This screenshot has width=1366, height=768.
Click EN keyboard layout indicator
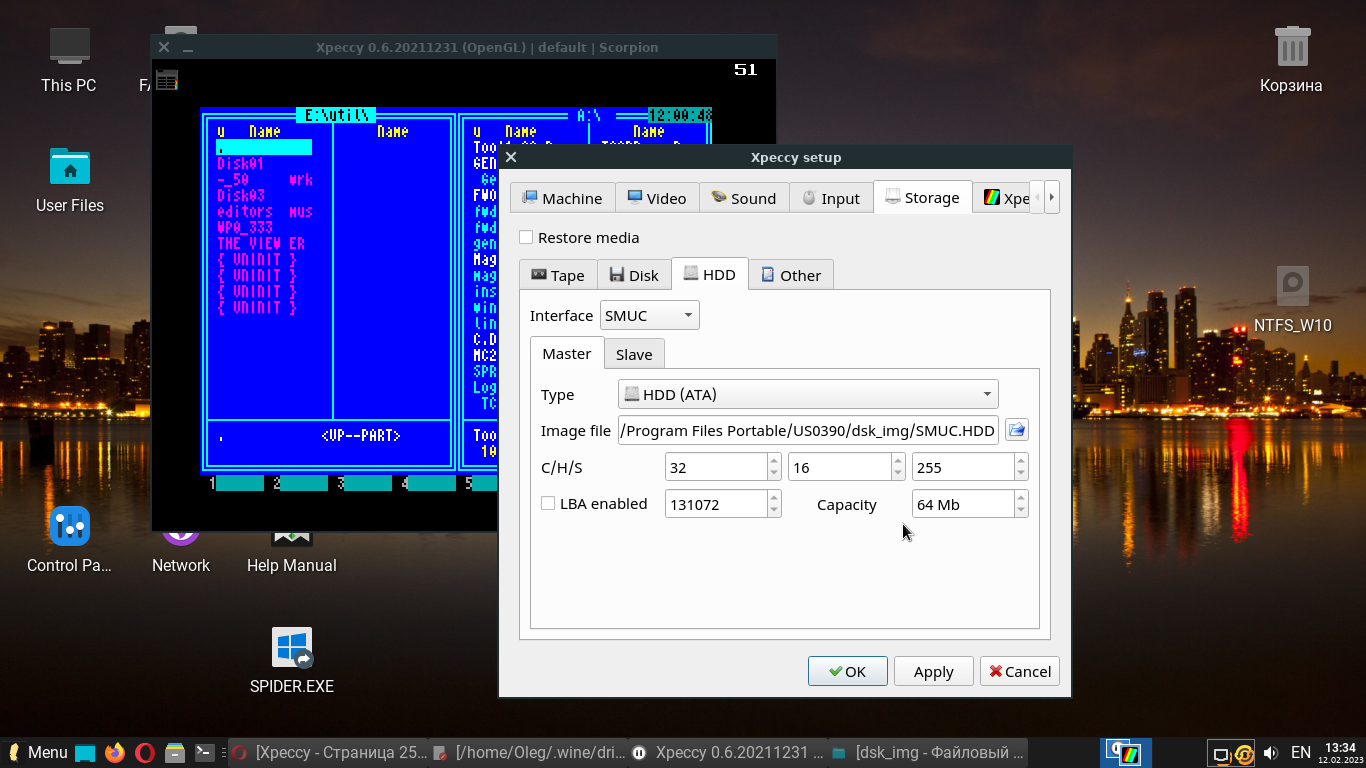1300,752
